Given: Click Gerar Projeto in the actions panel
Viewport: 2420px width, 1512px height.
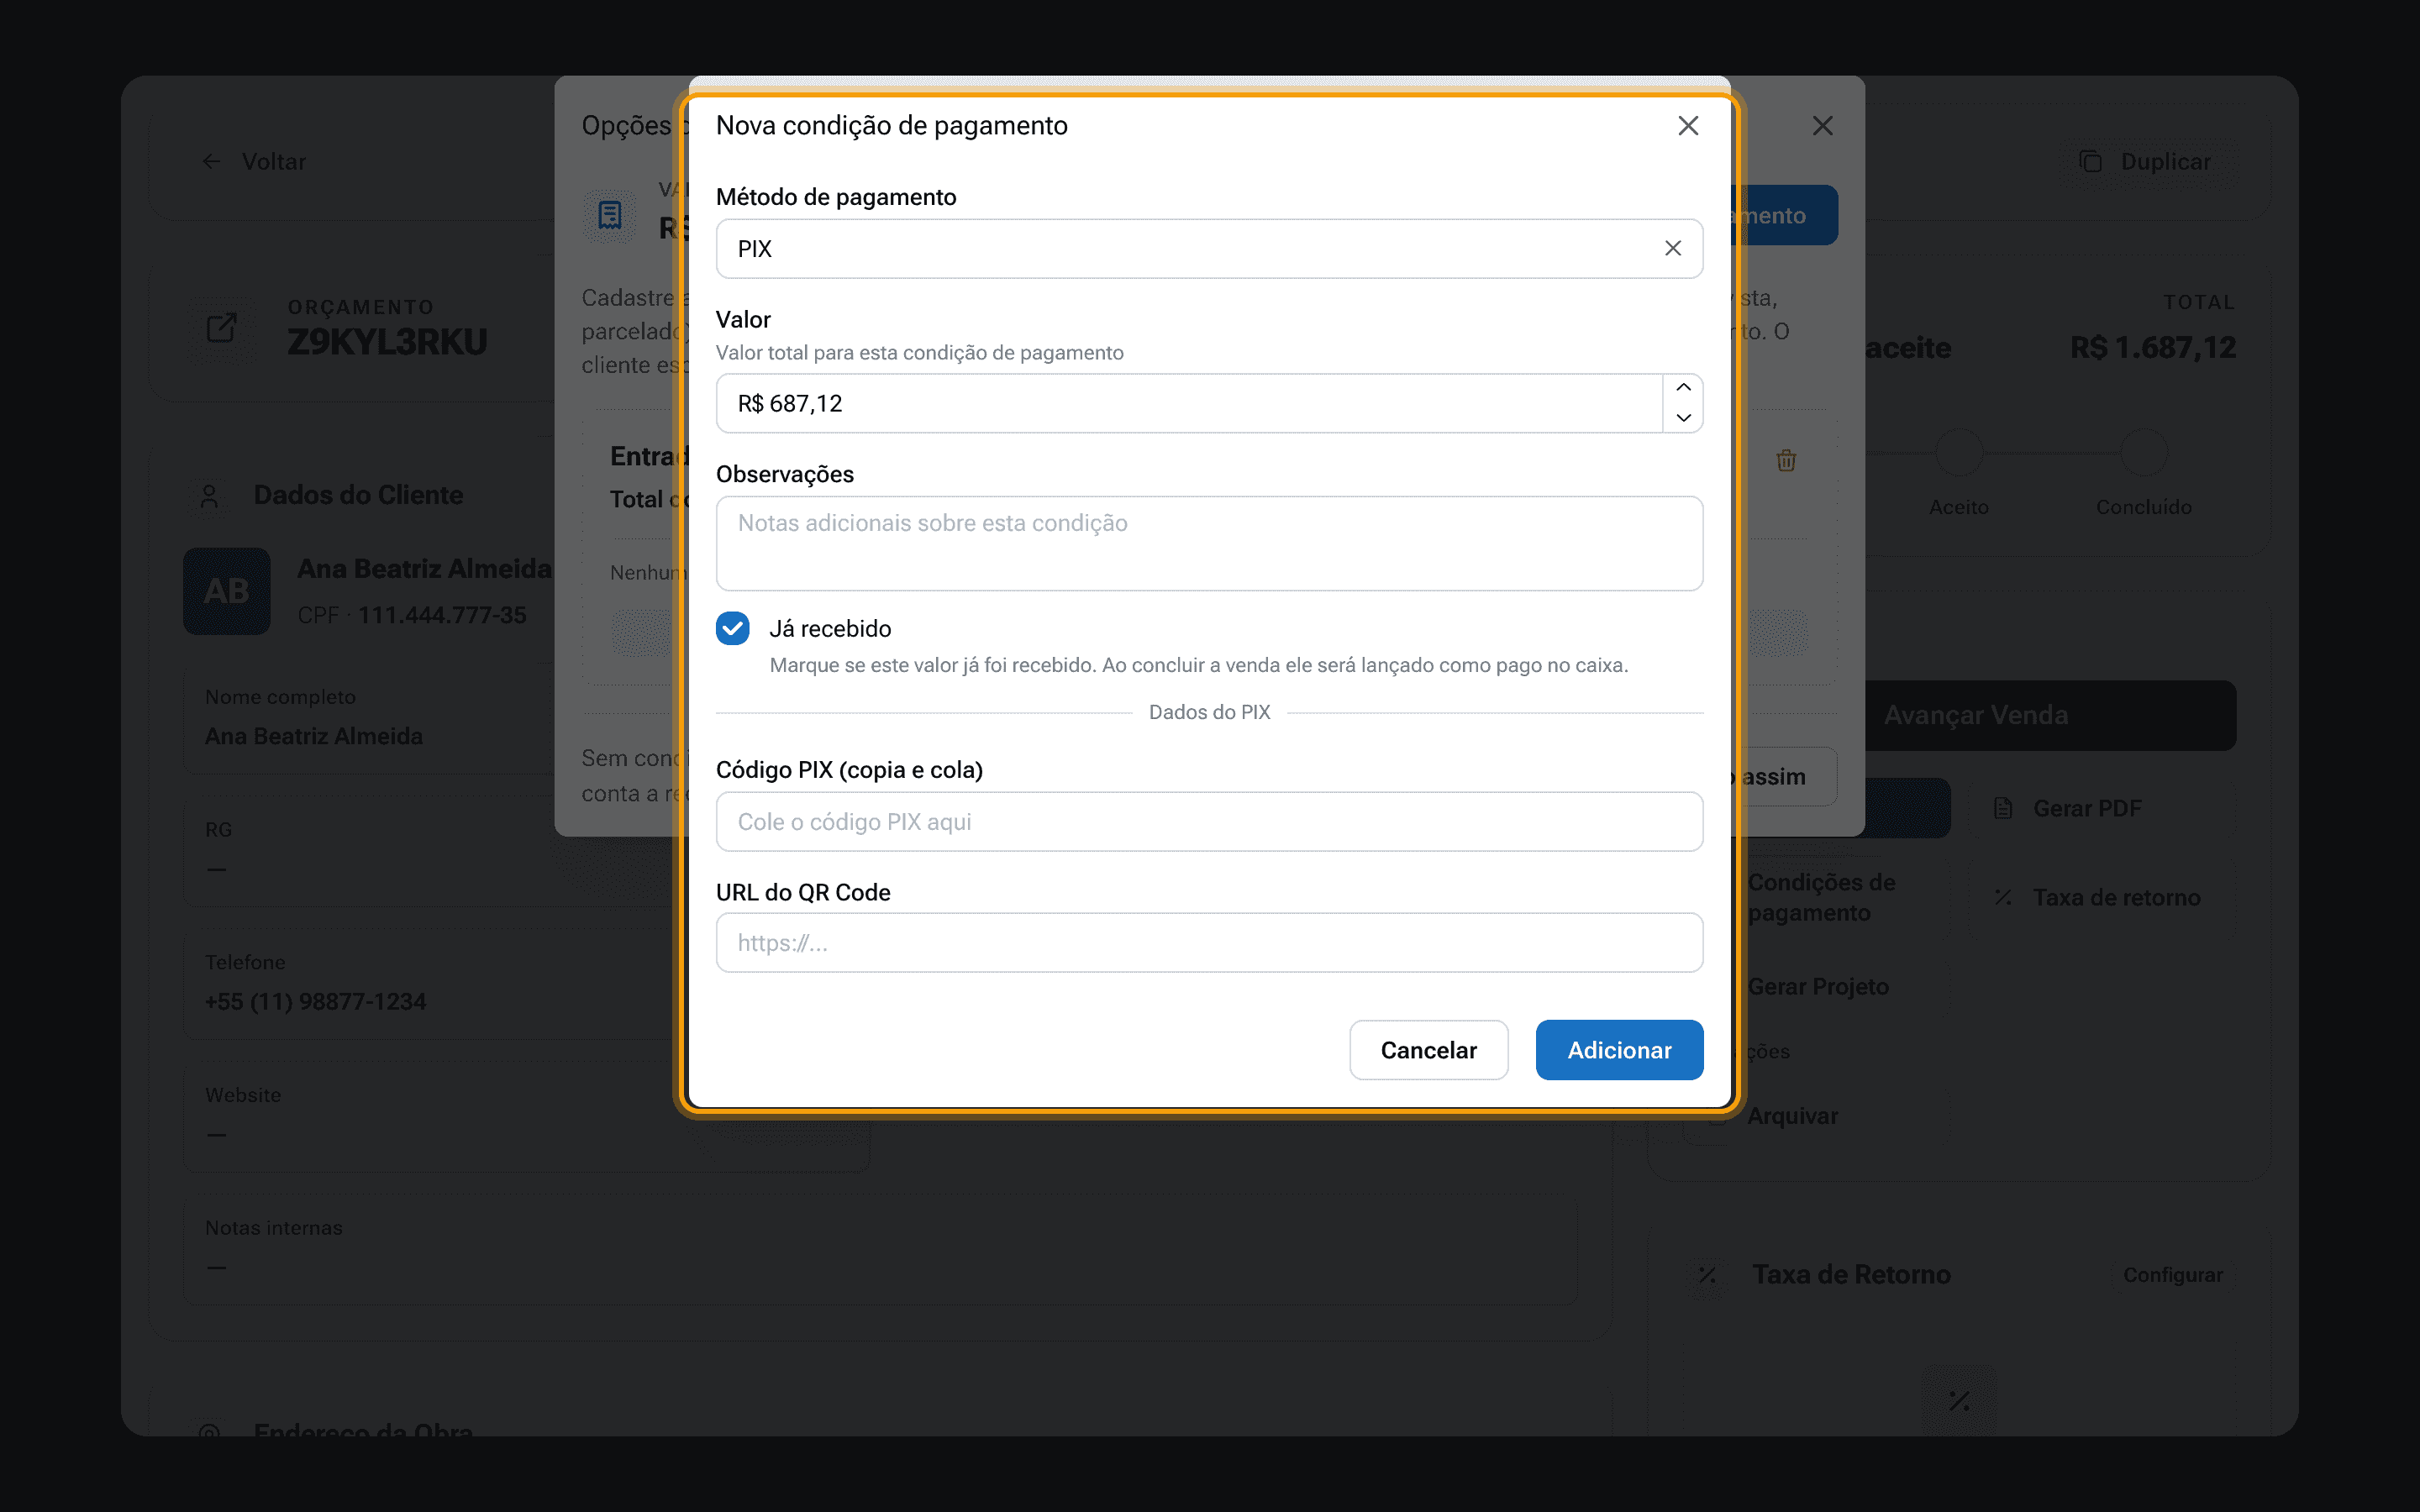Looking at the screenshot, I should pyautogui.click(x=1818, y=987).
